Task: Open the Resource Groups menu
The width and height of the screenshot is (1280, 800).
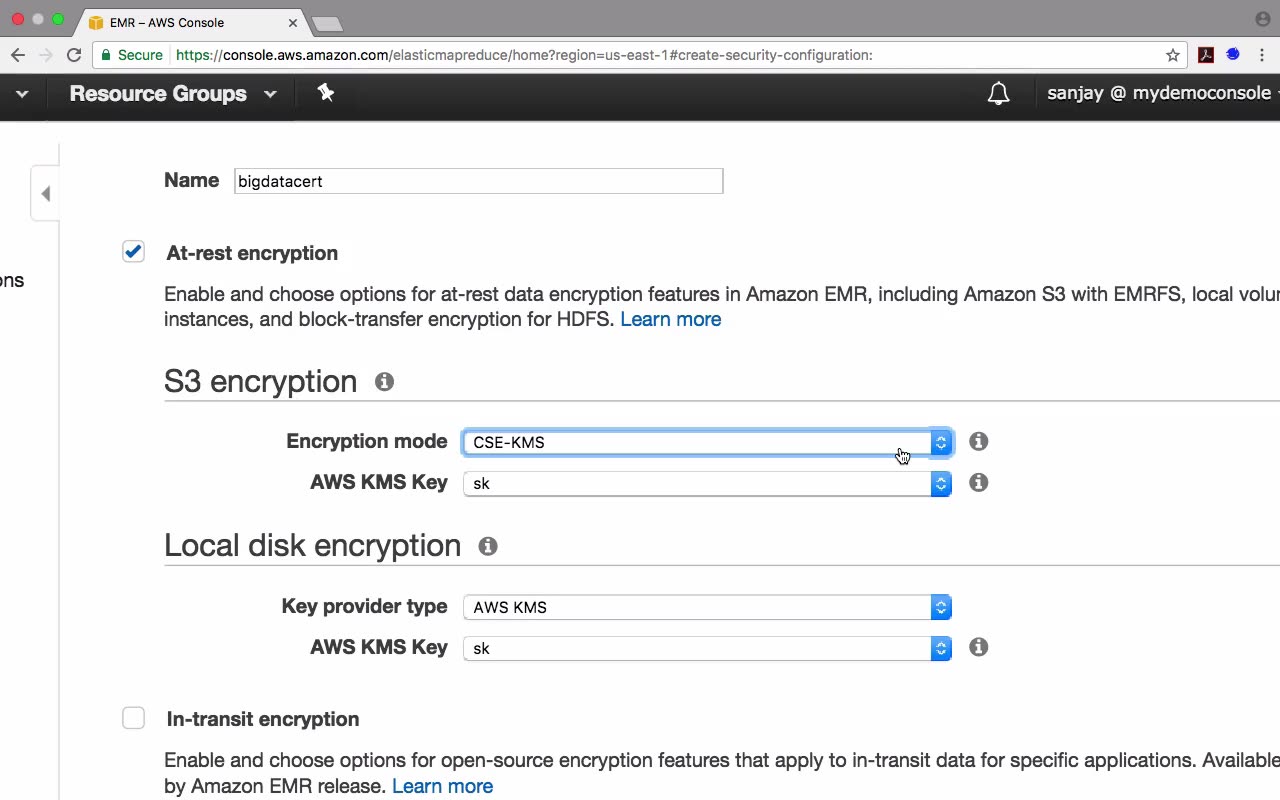Action: (x=172, y=94)
